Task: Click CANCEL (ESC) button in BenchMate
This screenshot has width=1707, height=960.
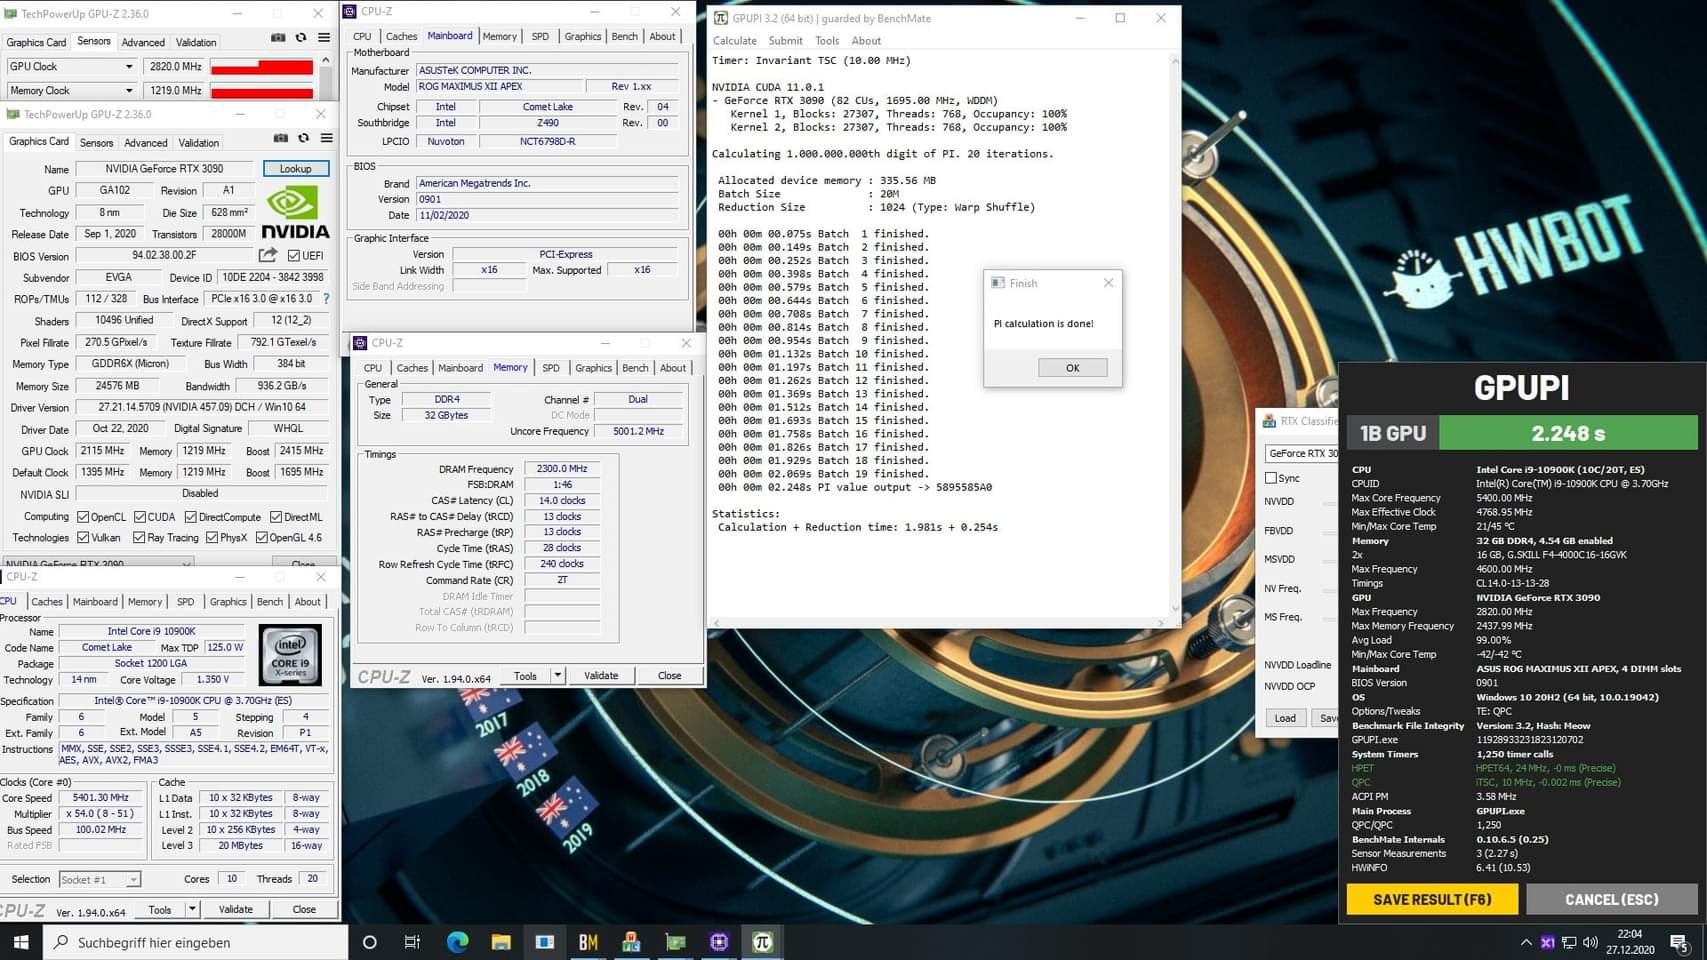Action: point(1611,899)
